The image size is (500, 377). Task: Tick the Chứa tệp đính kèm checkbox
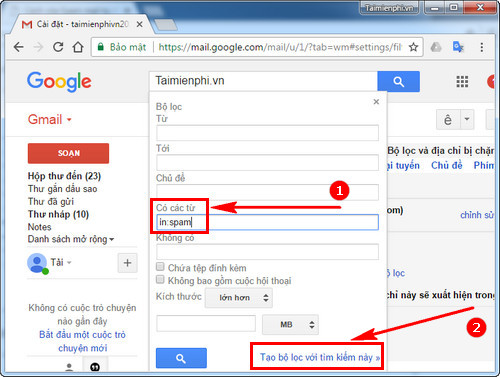(160, 267)
